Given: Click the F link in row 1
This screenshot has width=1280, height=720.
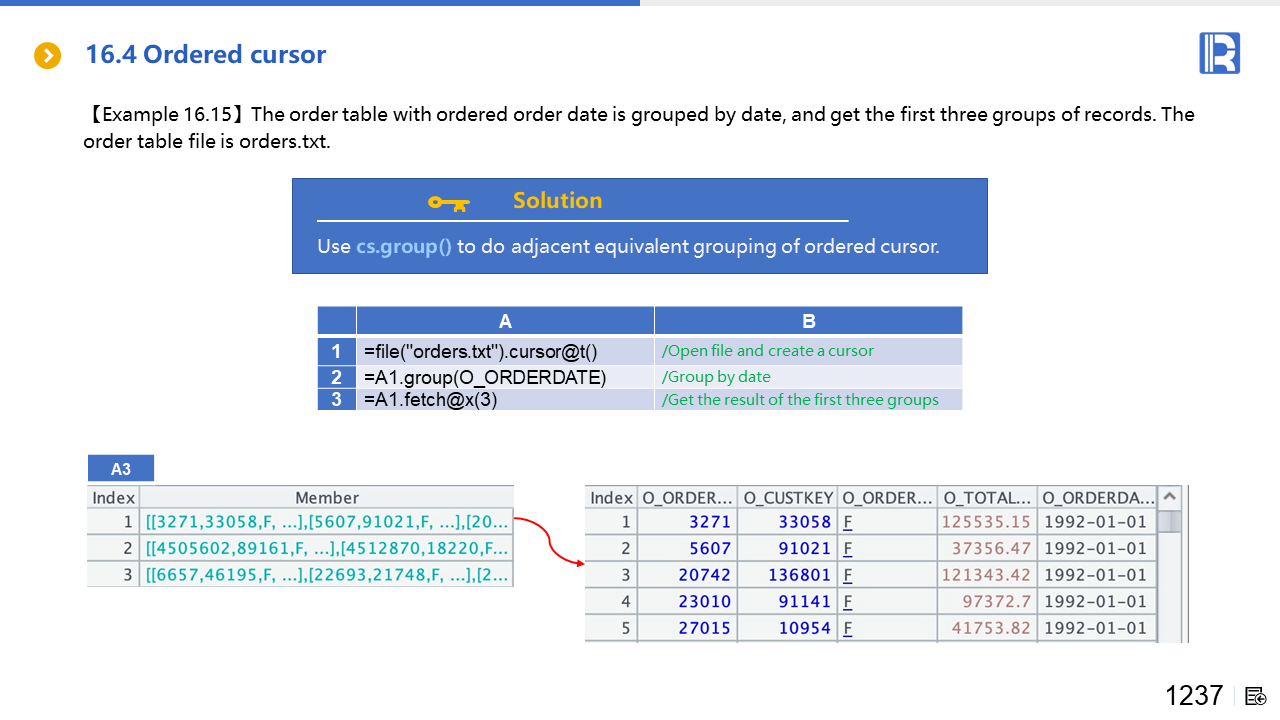Looking at the screenshot, I should (847, 522).
